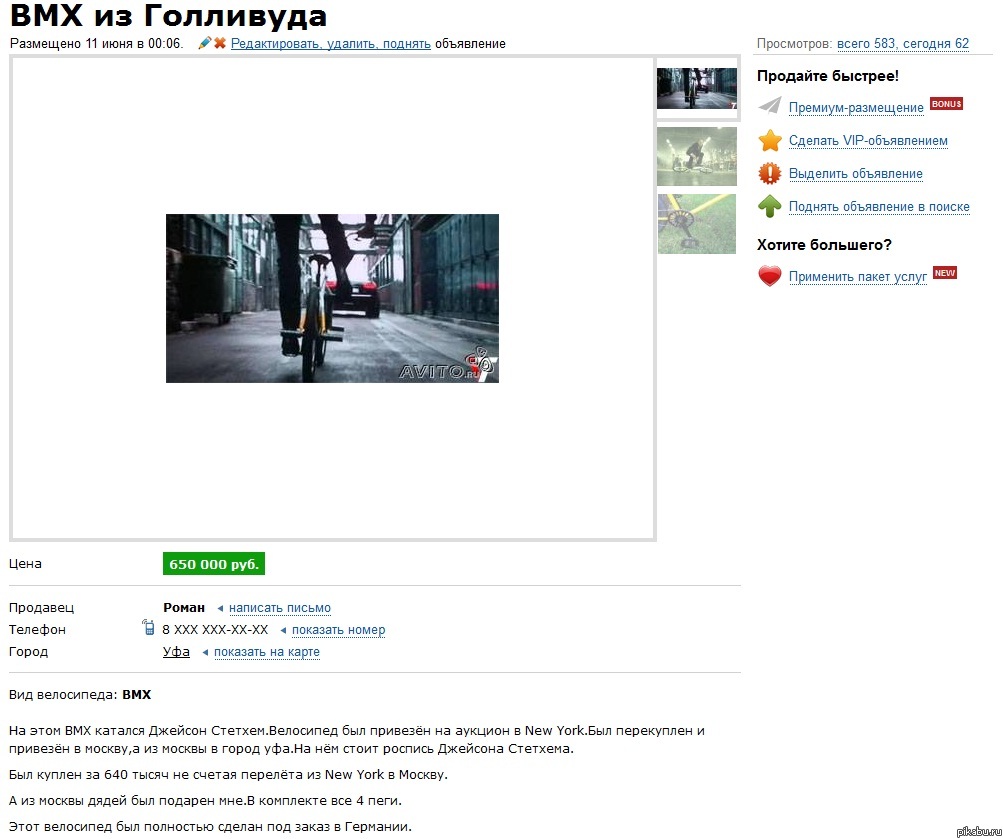1003x839 pixels.
Task: Click the phone icon next to the number
Action: [x=148, y=627]
